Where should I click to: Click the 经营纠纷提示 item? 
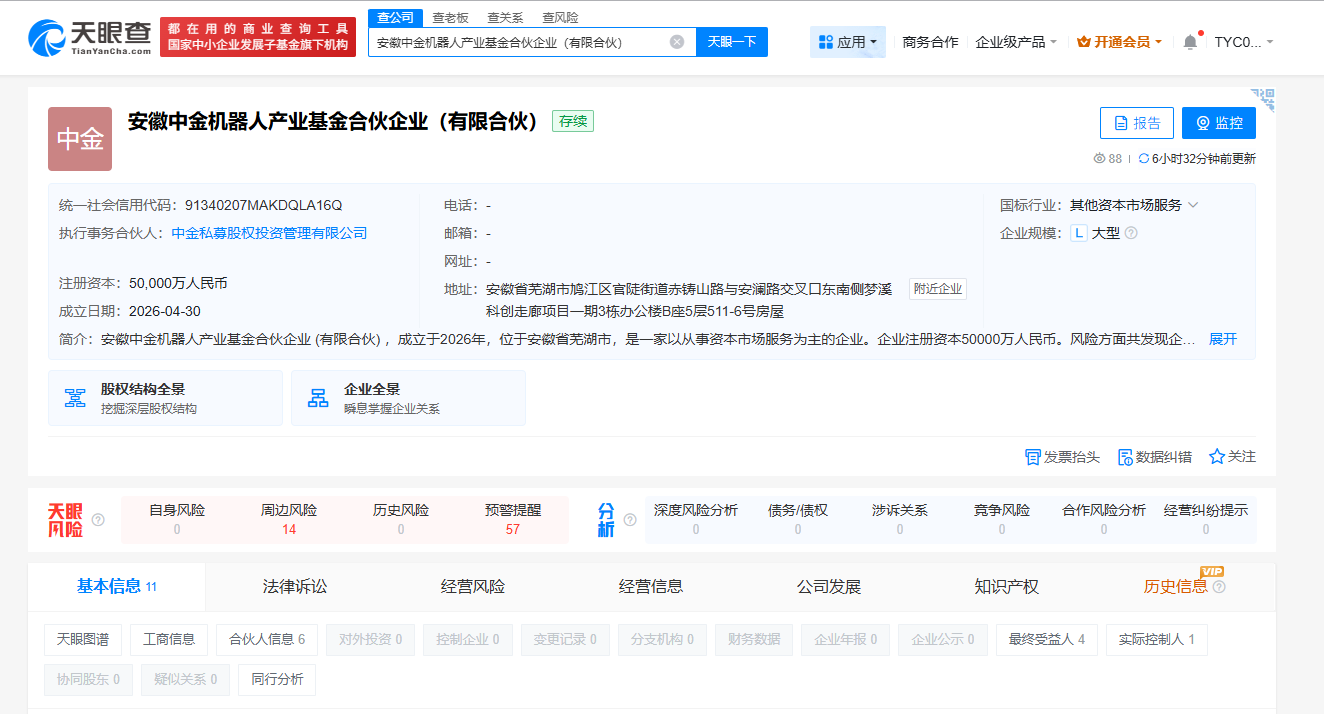point(1206,519)
